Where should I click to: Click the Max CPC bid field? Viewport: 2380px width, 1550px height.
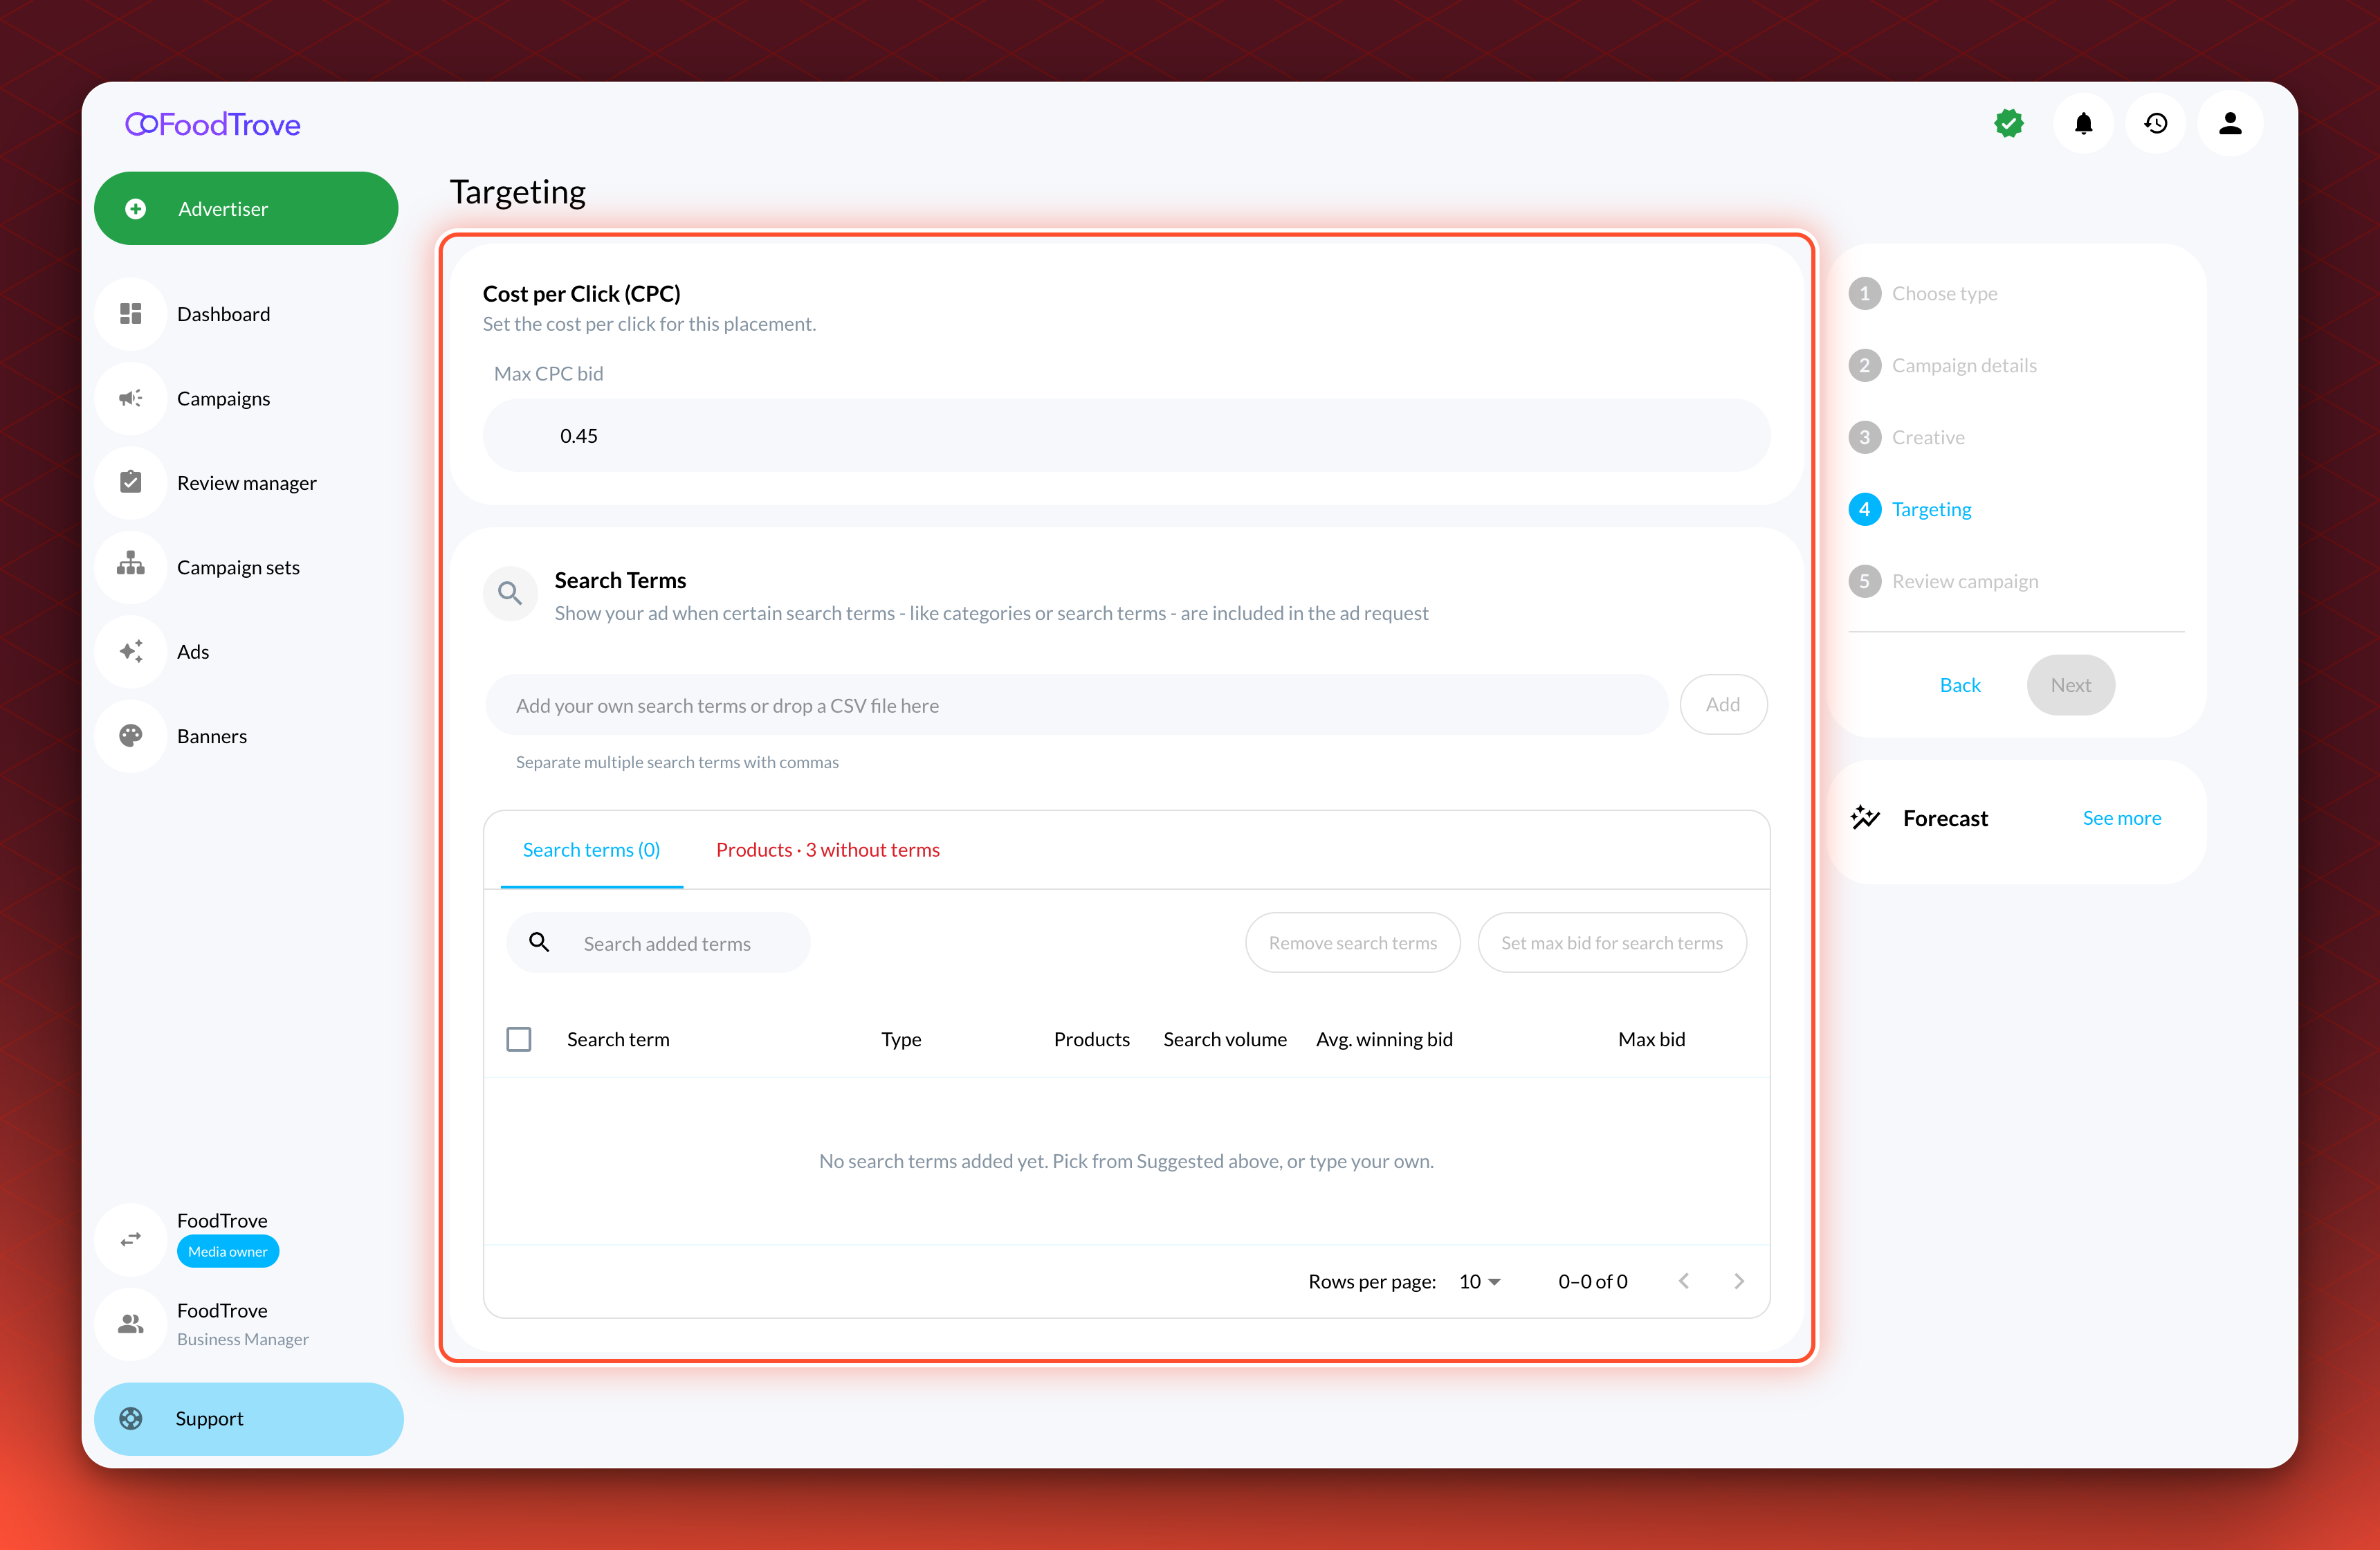click(x=1126, y=435)
